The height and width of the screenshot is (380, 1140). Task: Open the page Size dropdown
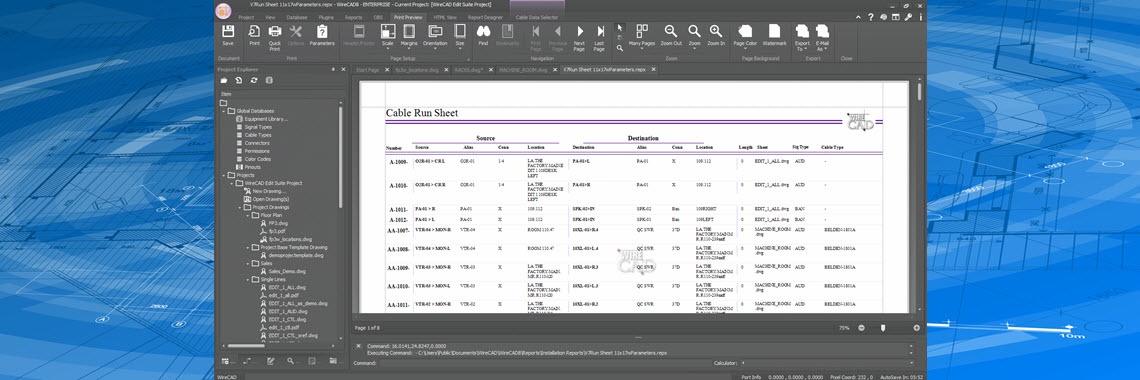click(459, 36)
